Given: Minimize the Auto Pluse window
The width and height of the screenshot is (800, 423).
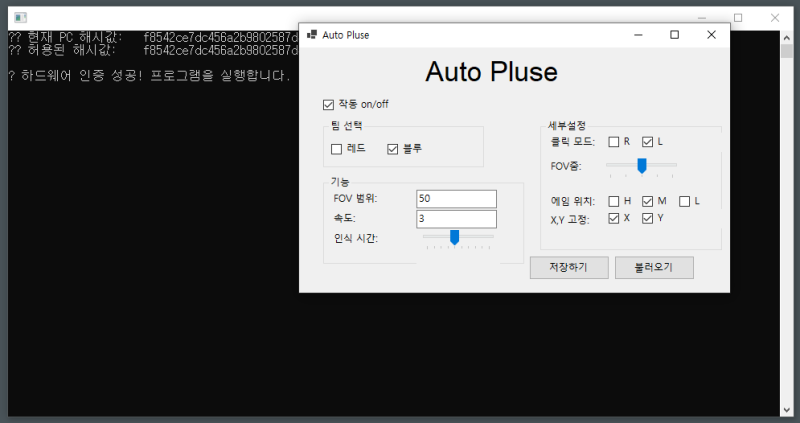Looking at the screenshot, I should [x=637, y=35].
